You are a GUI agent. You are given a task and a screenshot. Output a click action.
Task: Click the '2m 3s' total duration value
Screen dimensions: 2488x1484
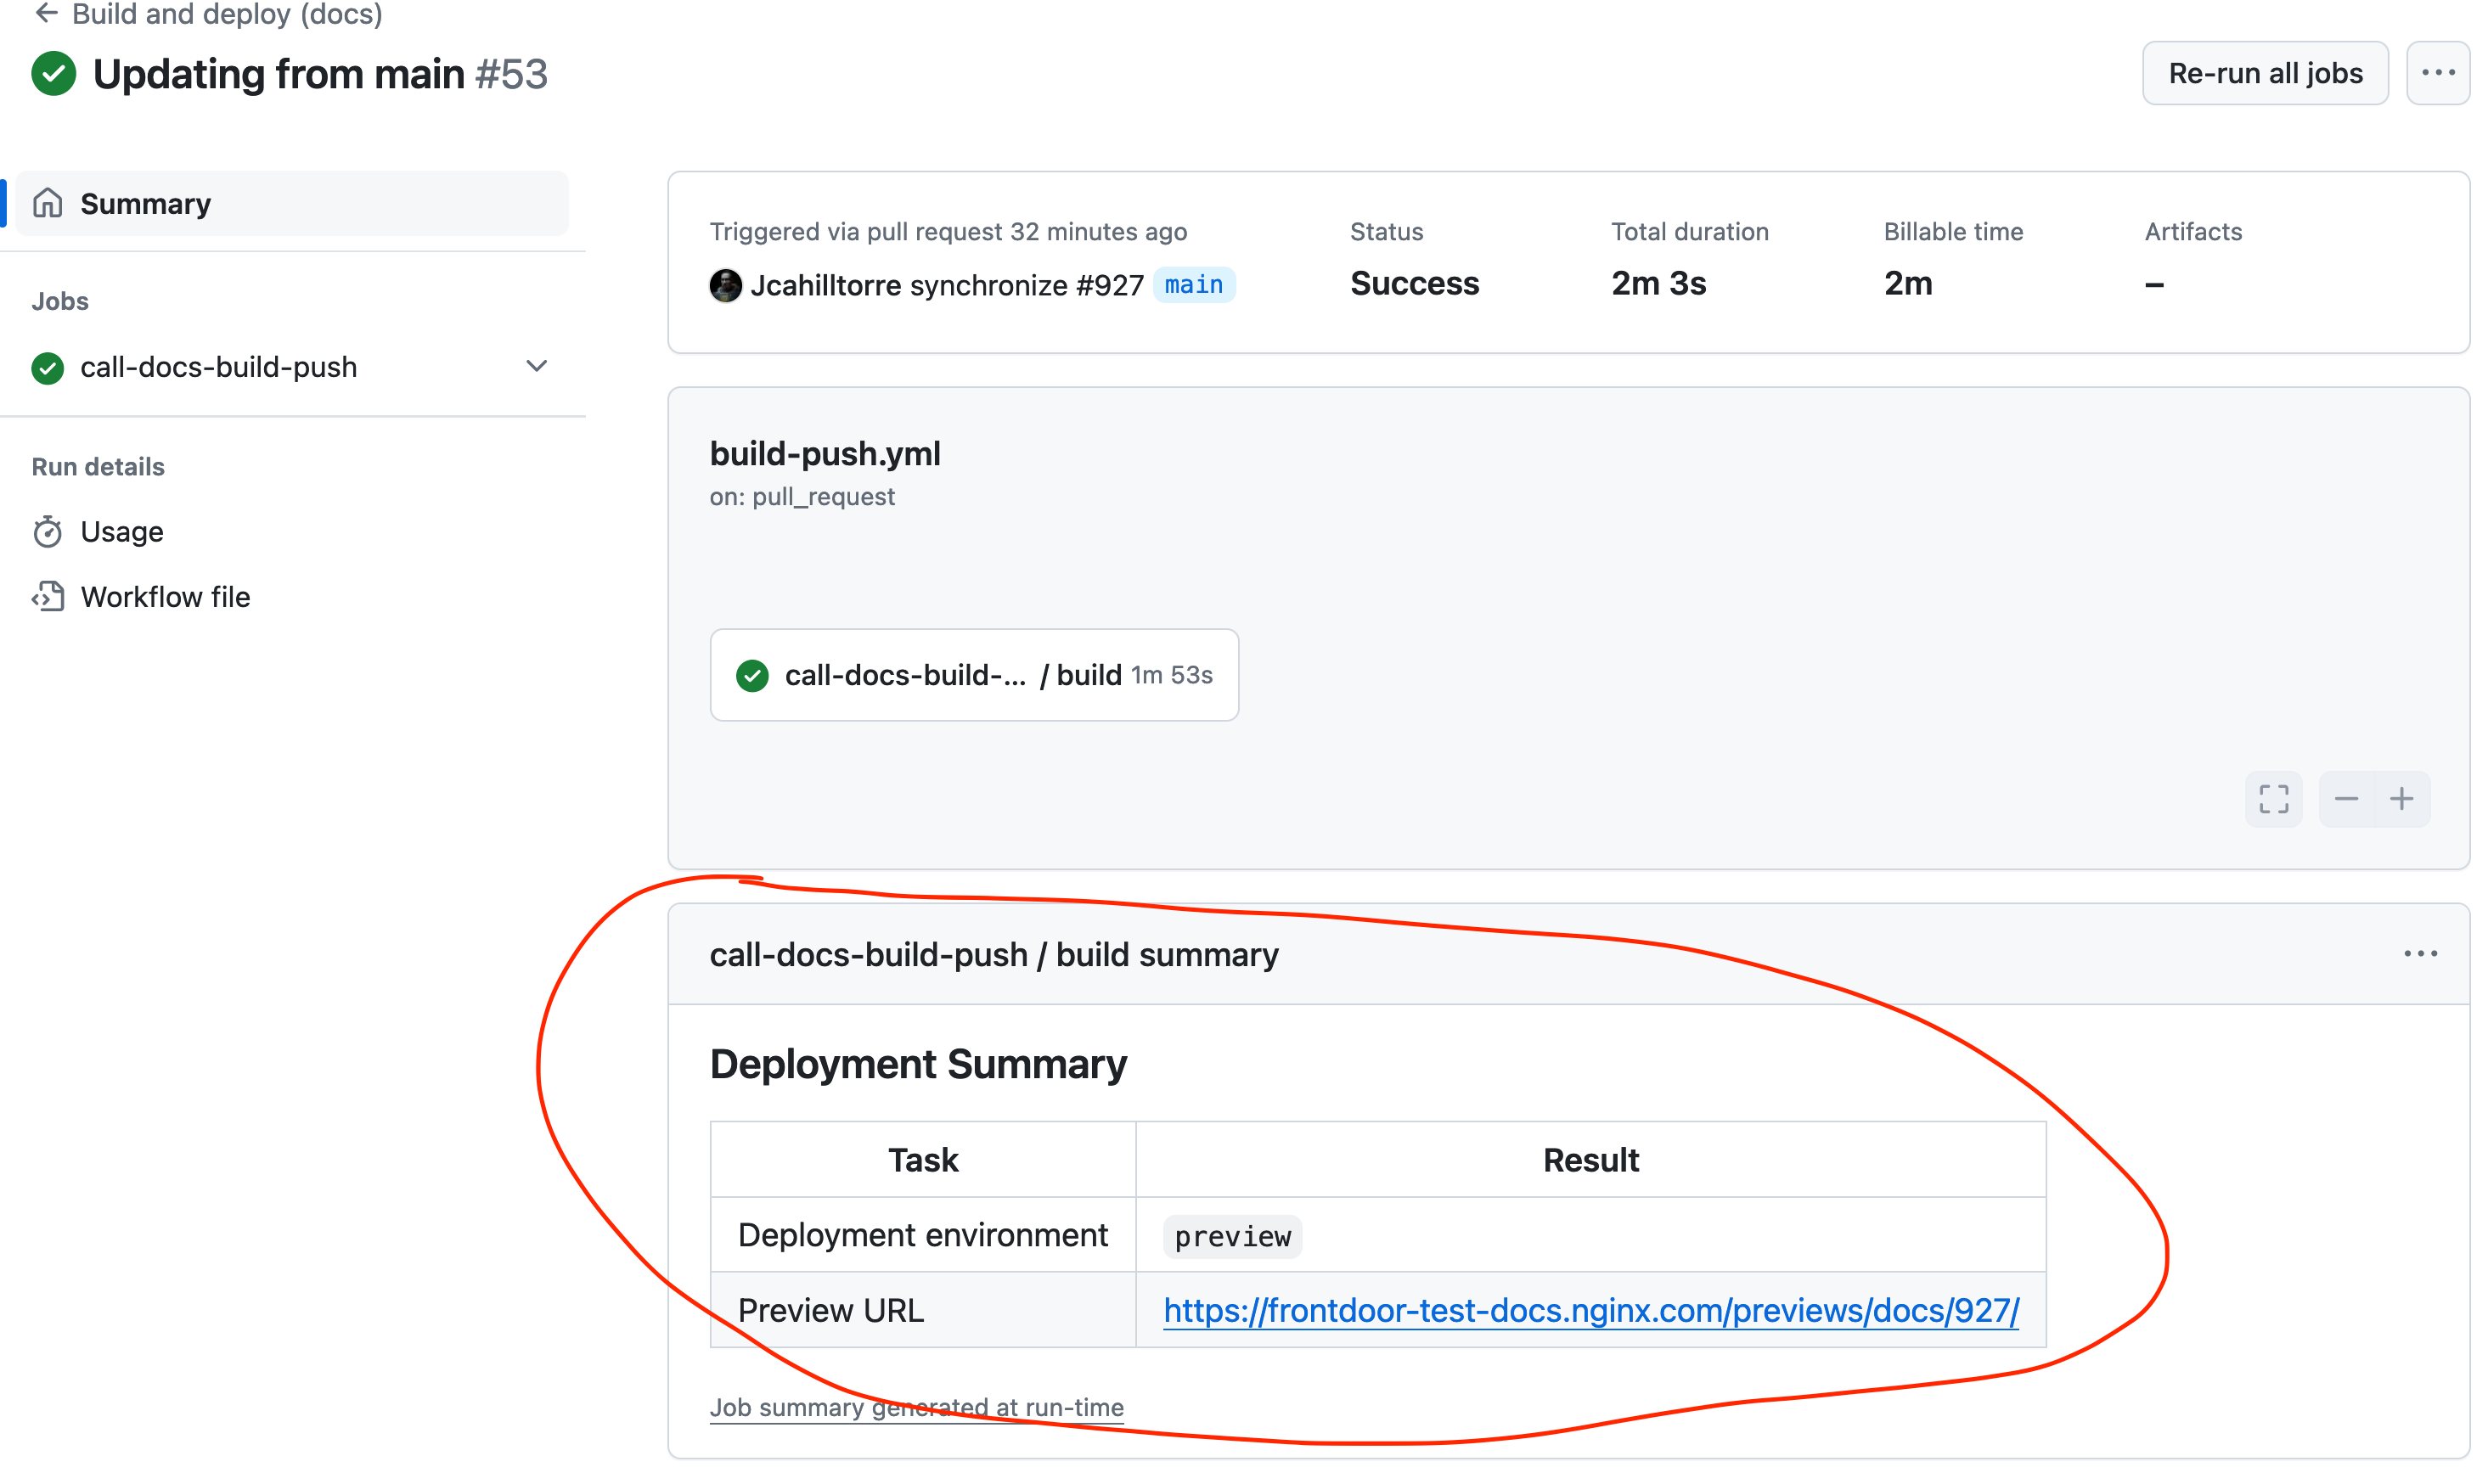(x=1659, y=284)
